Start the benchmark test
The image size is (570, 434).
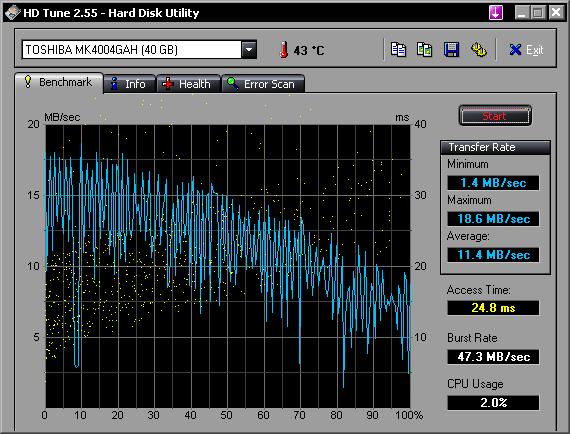pyautogui.click(x=495, y=116)
